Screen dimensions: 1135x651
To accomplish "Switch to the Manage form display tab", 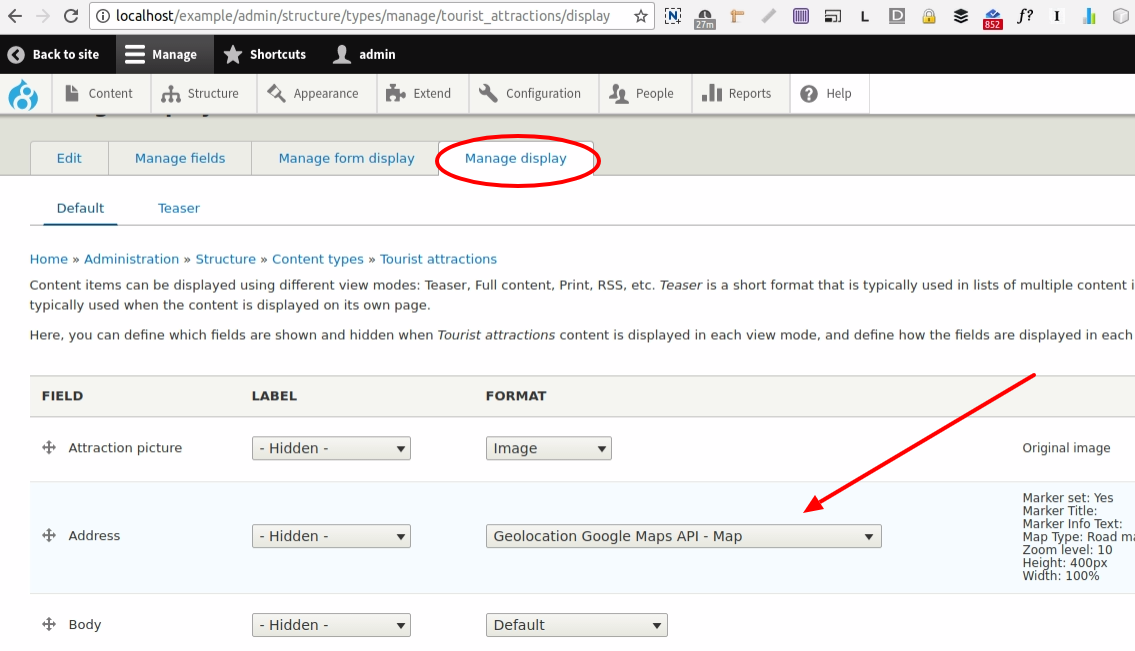I will click(x=346, y=158).
